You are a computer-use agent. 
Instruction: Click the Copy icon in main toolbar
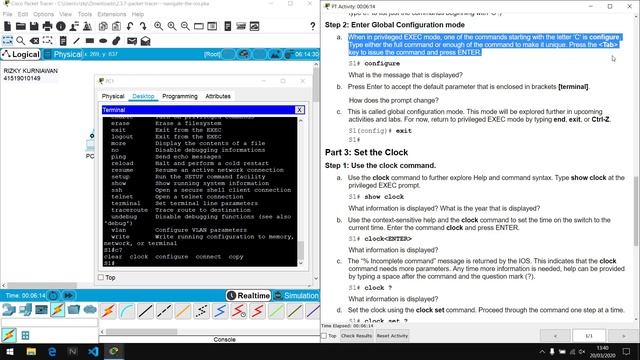[103, 27]
